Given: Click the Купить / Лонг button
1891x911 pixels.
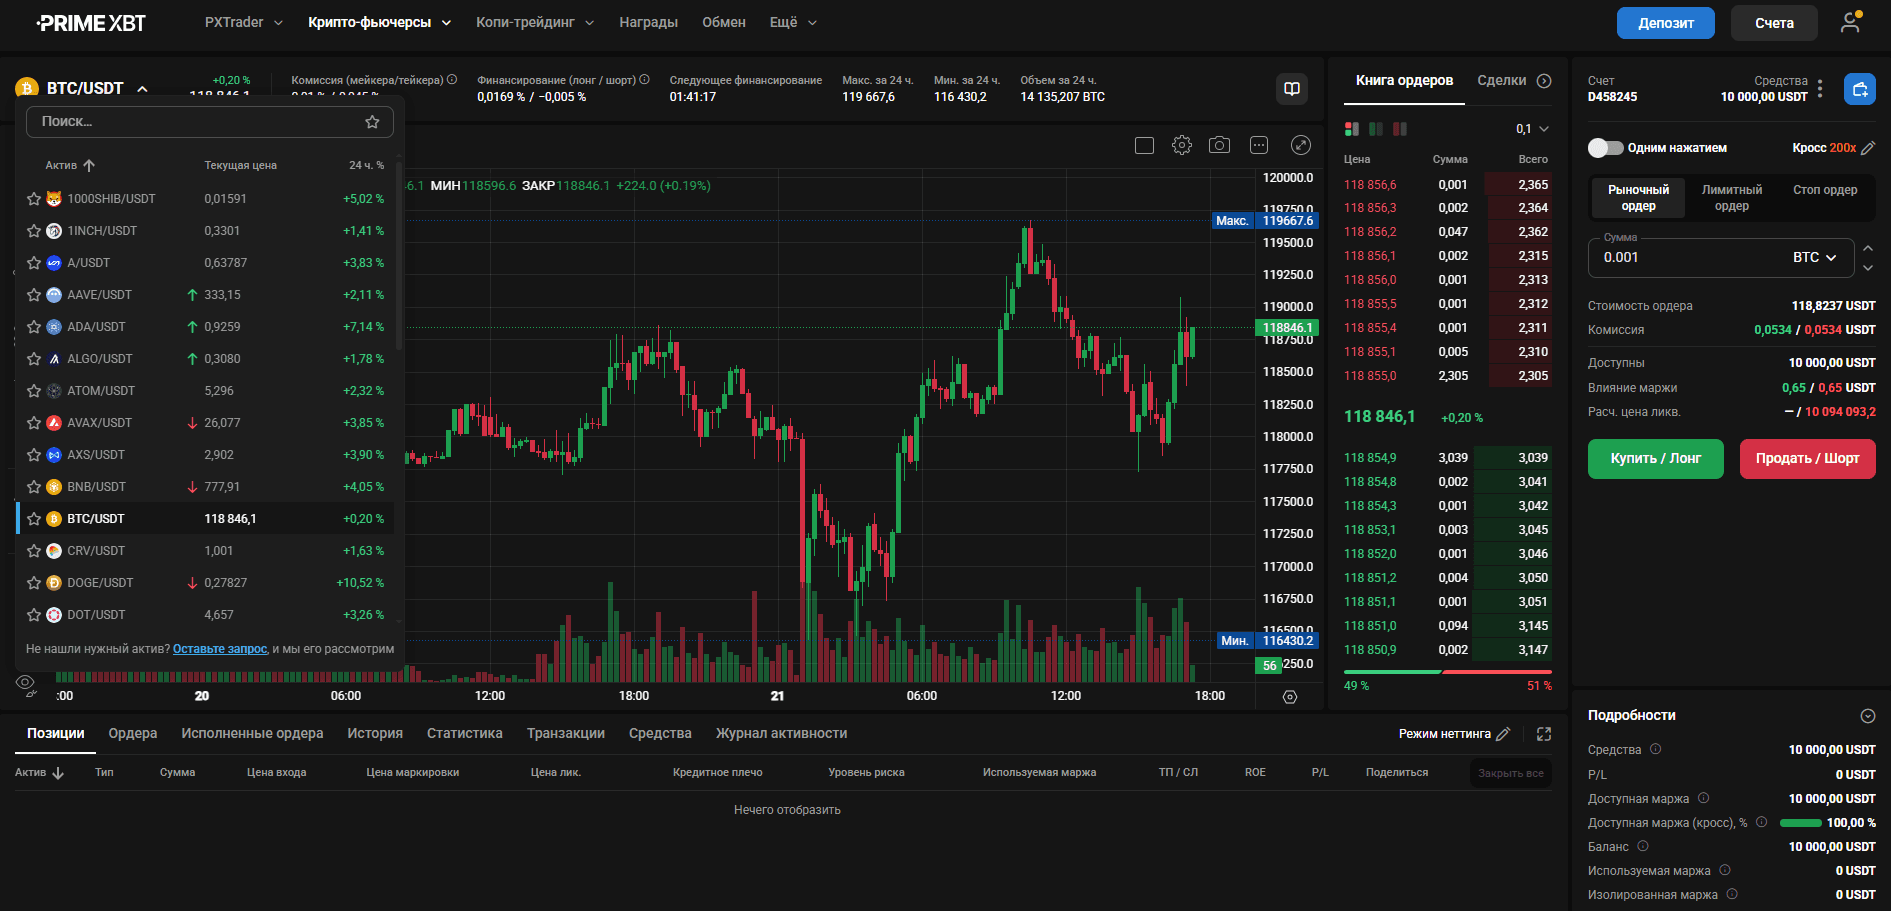Looking at the screenshot, I should [1656, 459].
